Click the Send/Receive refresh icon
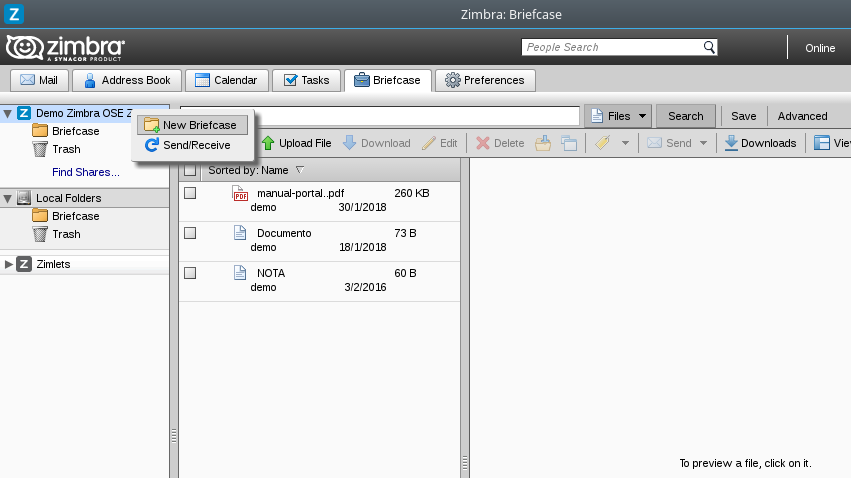This screenshot has width=851, height=478. tap(151, 145)
